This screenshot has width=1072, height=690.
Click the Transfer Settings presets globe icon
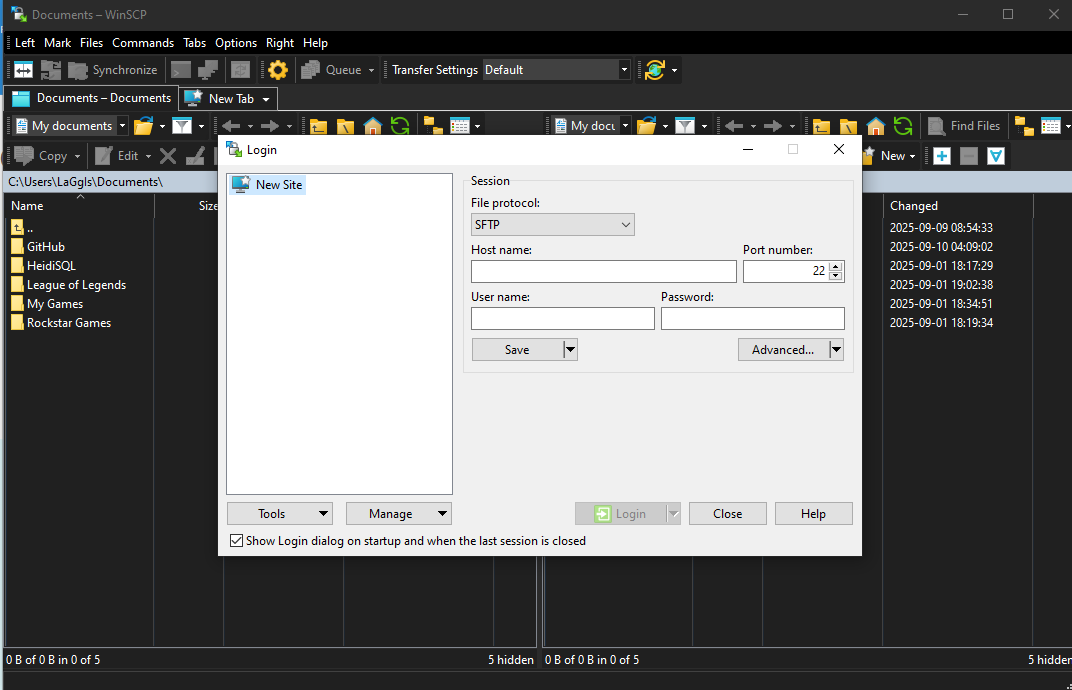(x=655, y=70)
